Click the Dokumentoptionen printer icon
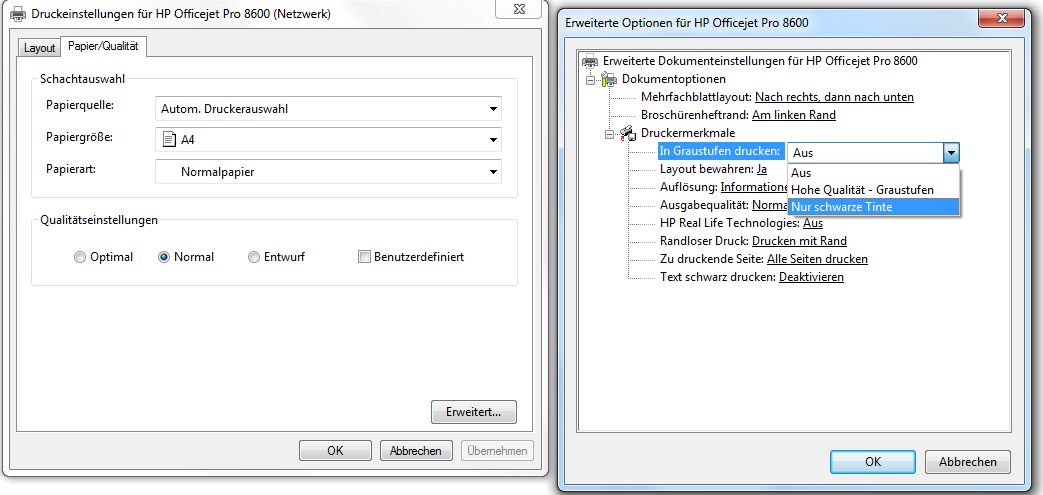This screenshot has height=495, width=1043. point(609,79)
